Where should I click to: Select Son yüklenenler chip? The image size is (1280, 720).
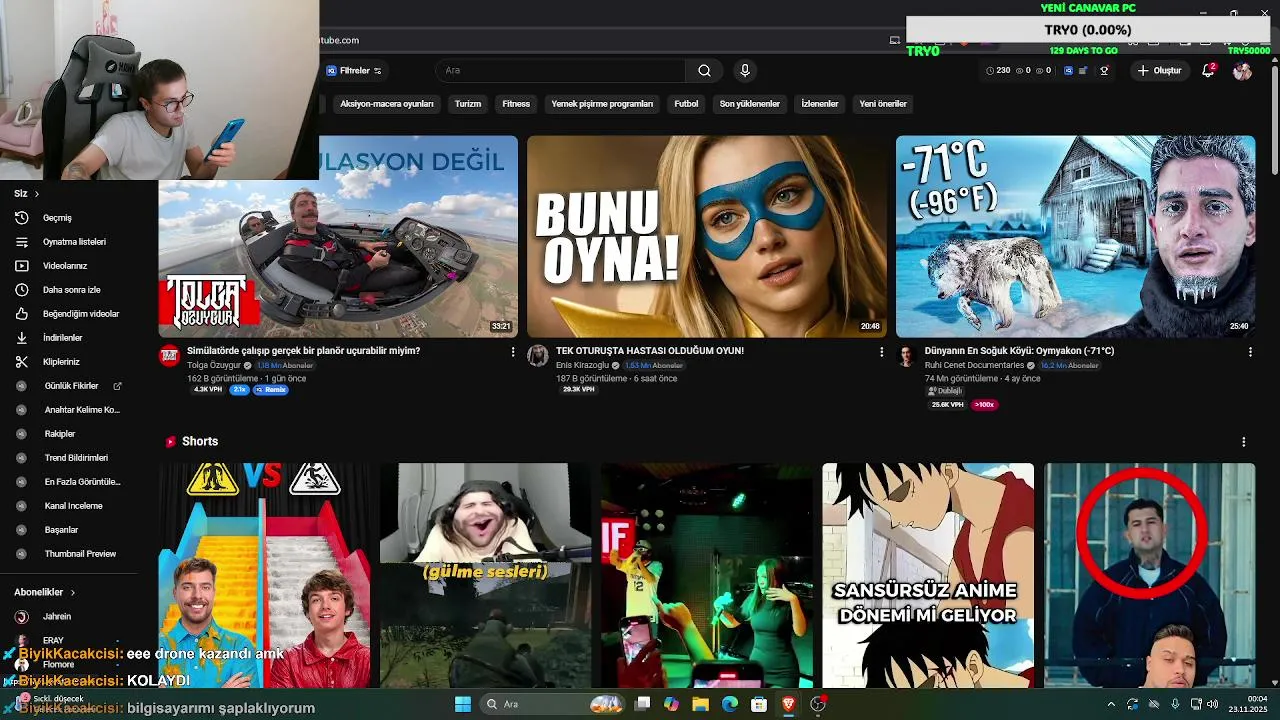[x=750, y=104]
